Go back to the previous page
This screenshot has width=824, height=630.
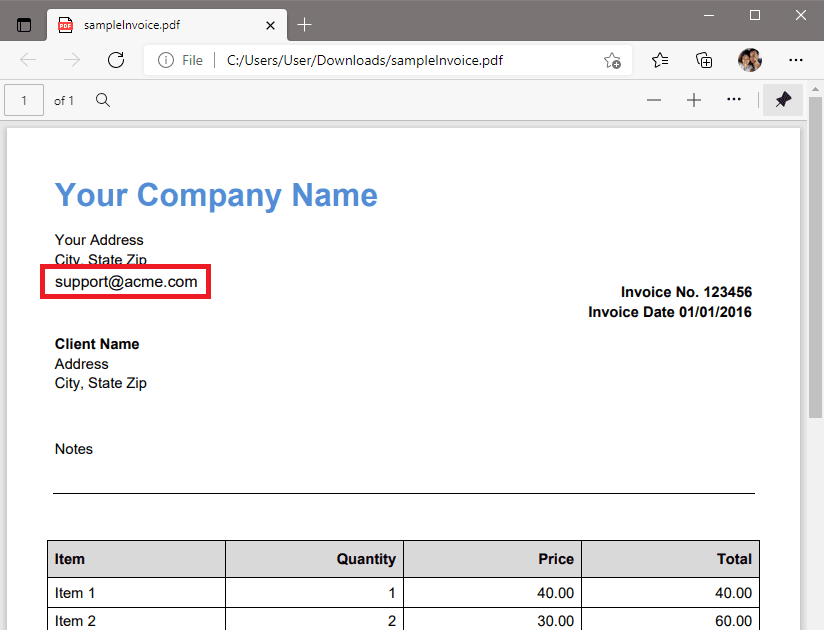(x=28, y=60)
